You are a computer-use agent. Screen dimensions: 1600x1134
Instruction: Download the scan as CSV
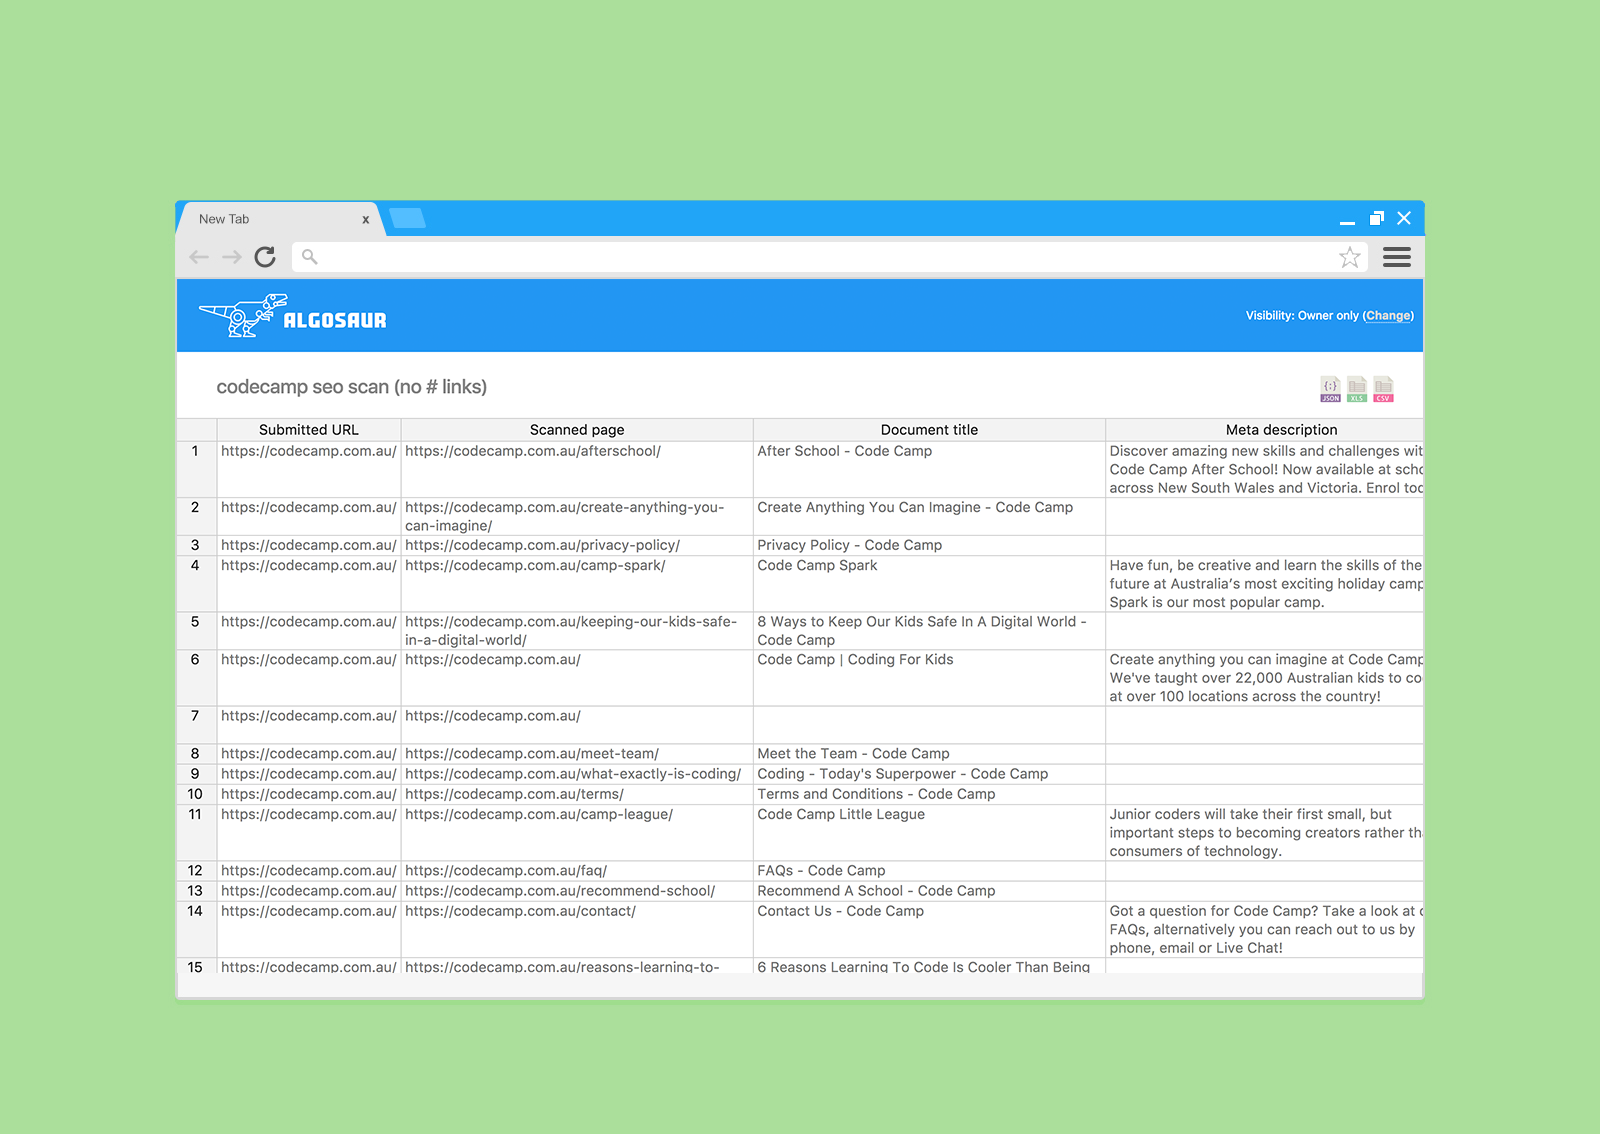(x=1383, y=389)
